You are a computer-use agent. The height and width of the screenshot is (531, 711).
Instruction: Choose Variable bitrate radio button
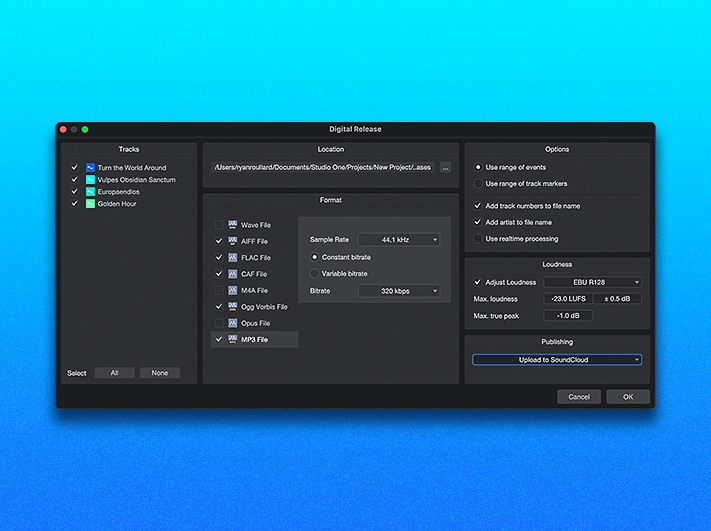point(314,273)
